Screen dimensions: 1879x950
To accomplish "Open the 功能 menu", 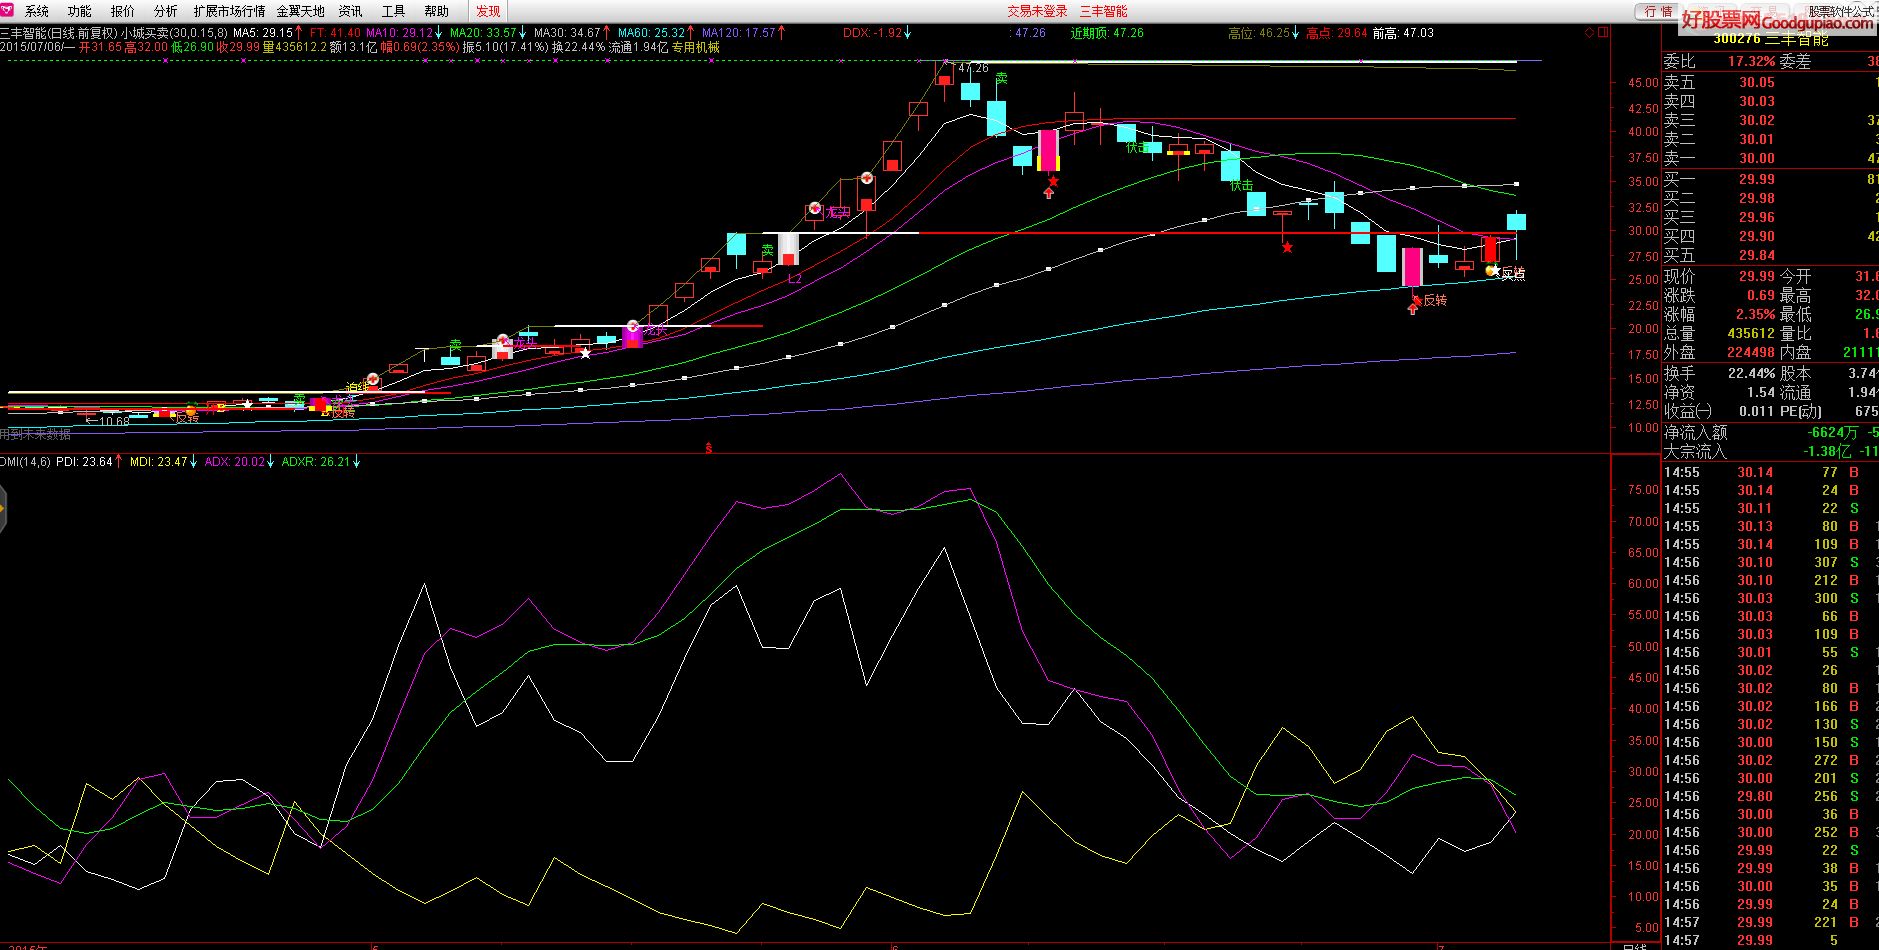I will point(80,11).
